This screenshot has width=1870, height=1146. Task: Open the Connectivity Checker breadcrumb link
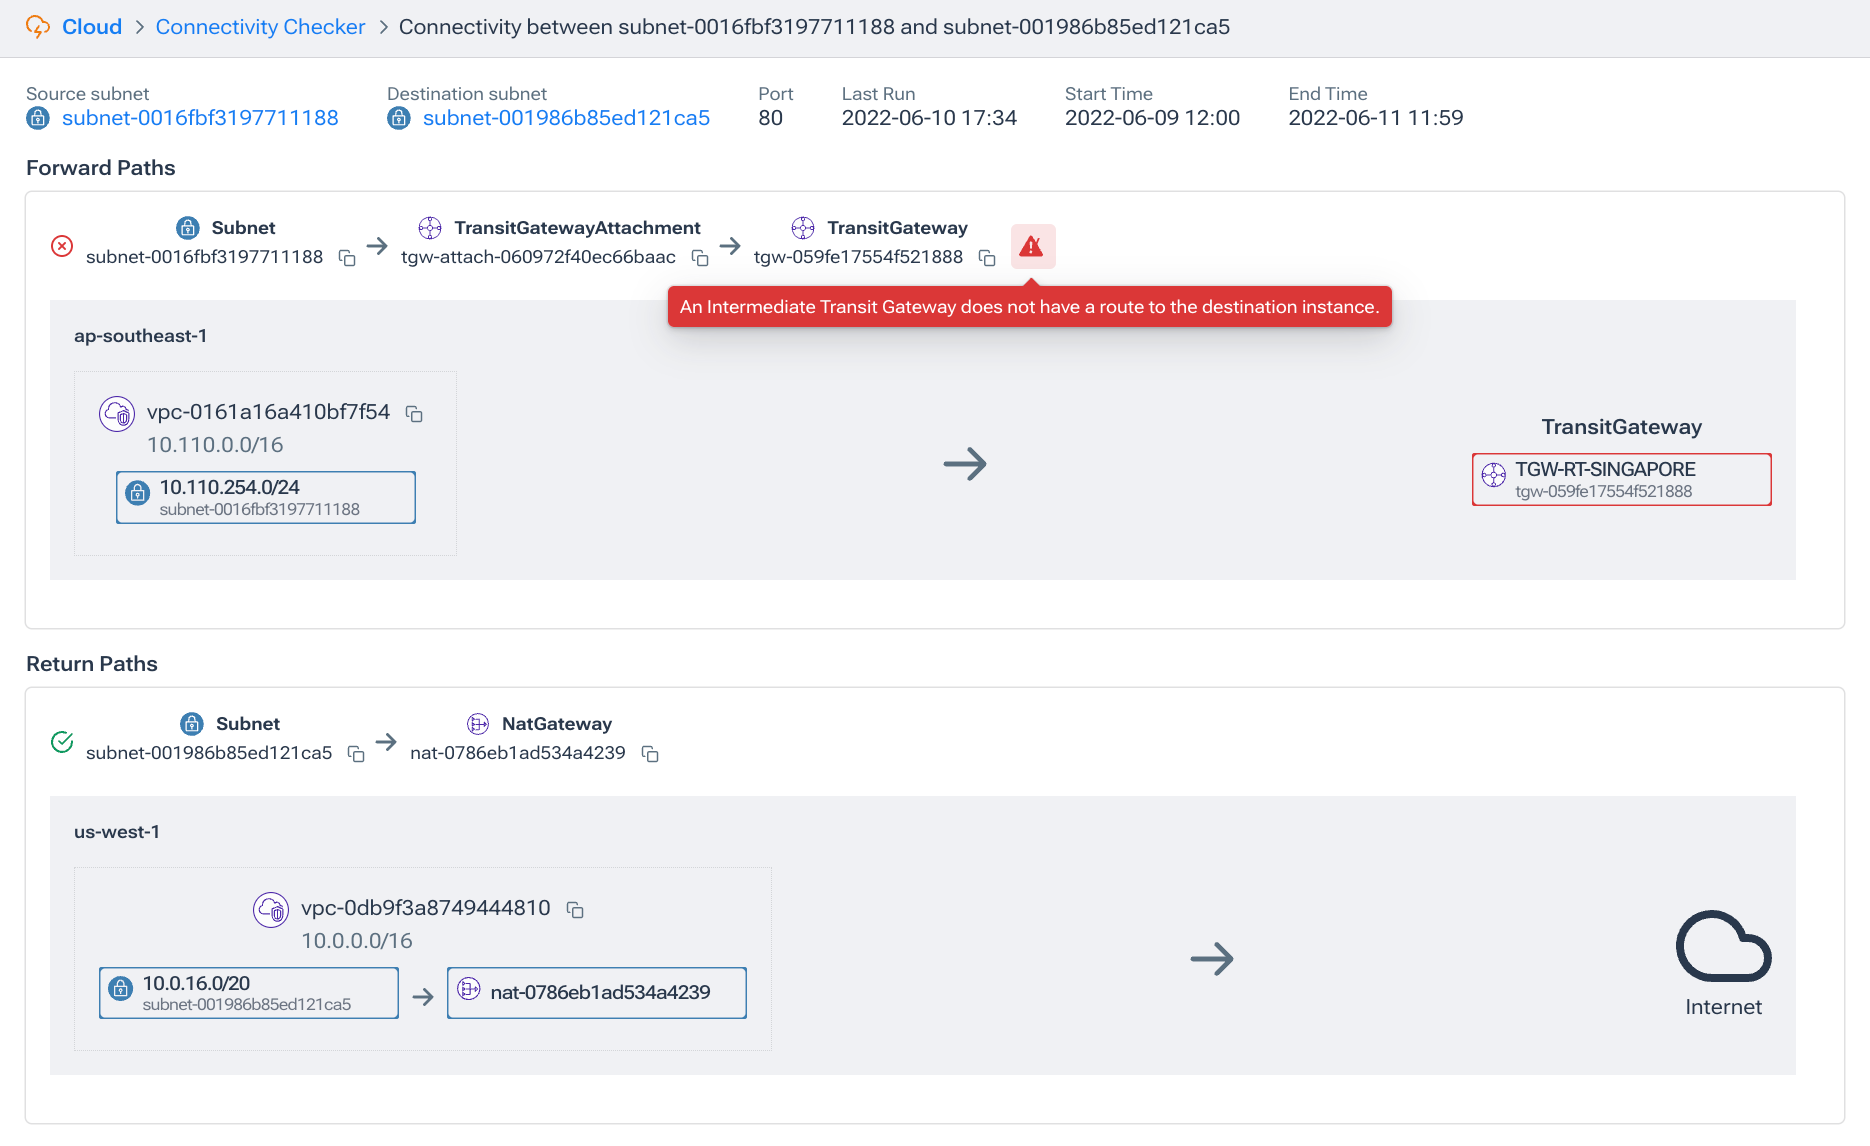click(260, 26)
